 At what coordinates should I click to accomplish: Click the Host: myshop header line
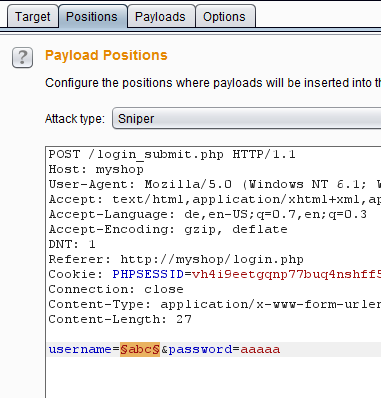(96, 169)
